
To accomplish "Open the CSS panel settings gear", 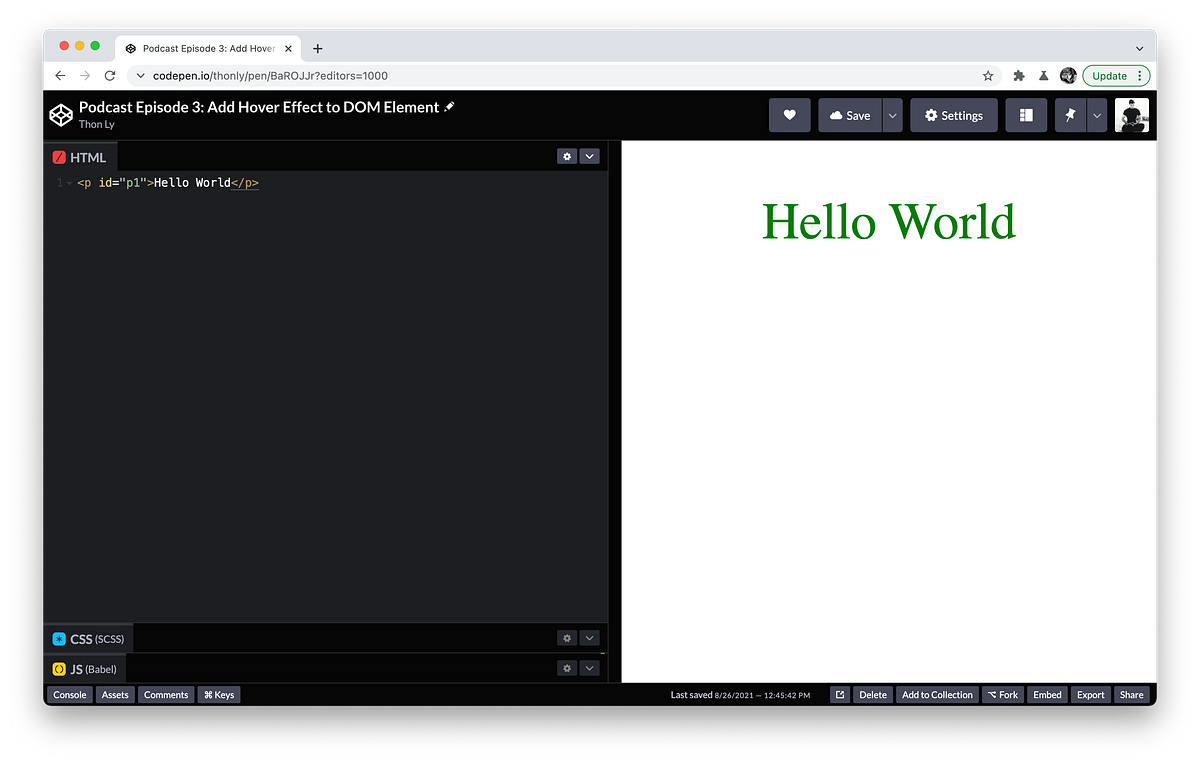I will click(x=567, y=637).
